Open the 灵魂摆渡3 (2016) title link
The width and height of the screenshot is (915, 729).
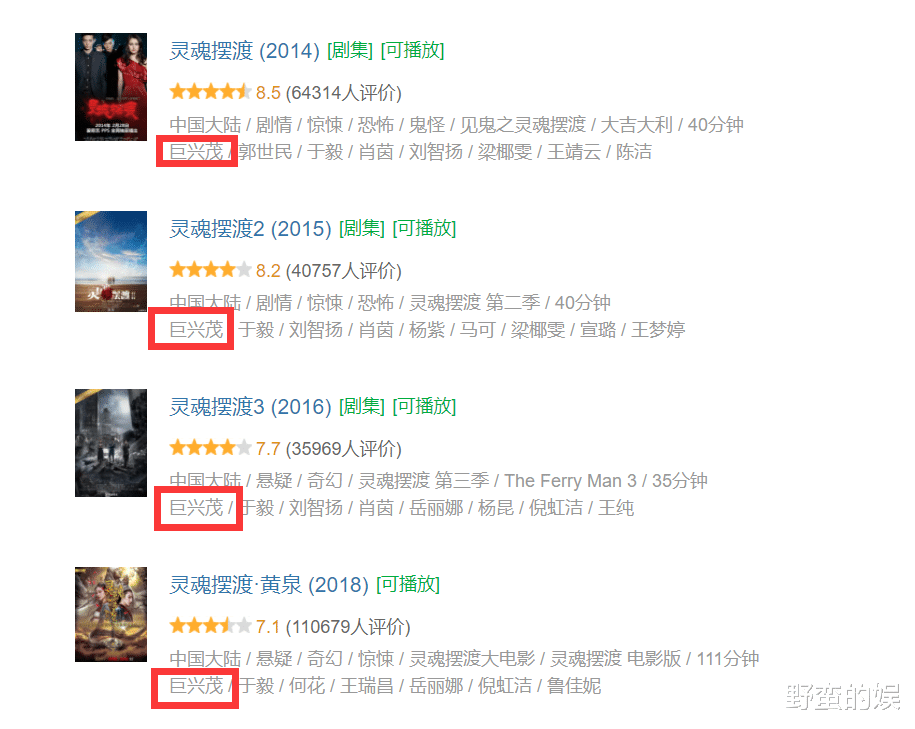pos(250,407)
